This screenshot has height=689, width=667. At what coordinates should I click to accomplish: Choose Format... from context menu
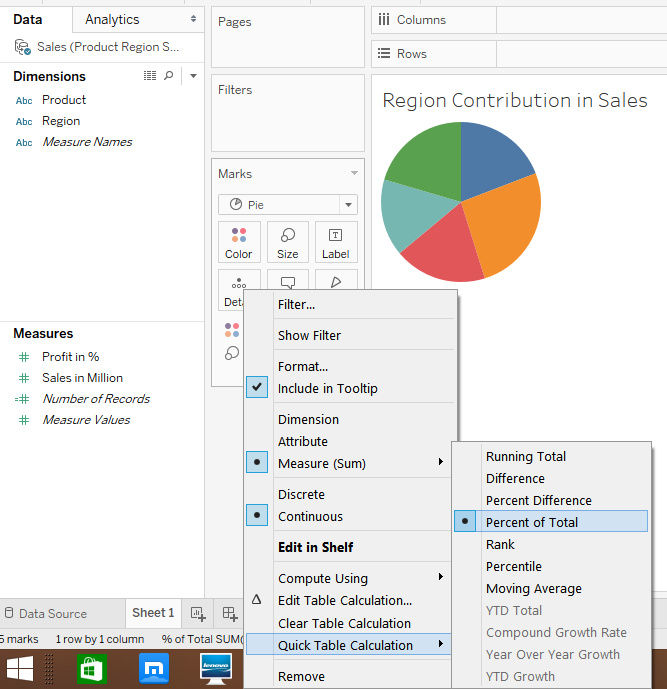(x=303, y=366)
